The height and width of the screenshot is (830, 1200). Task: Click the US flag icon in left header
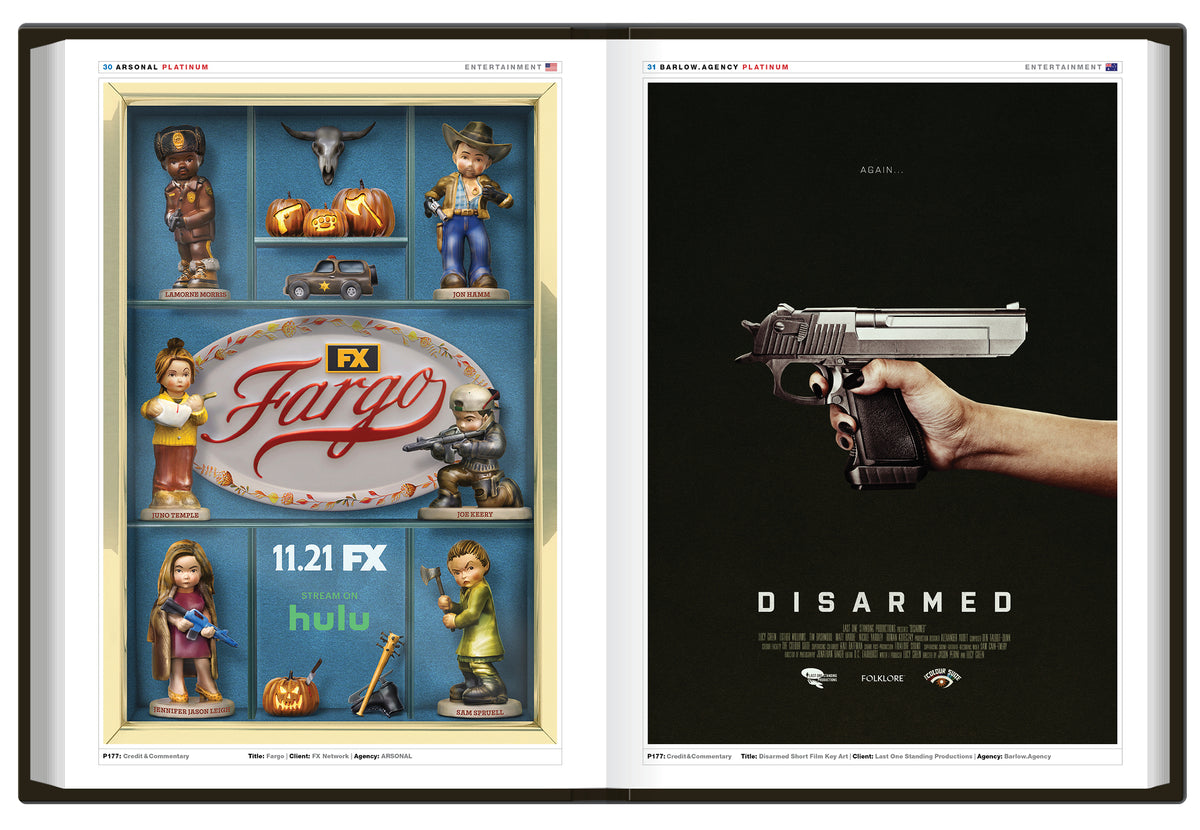point(551,68)
